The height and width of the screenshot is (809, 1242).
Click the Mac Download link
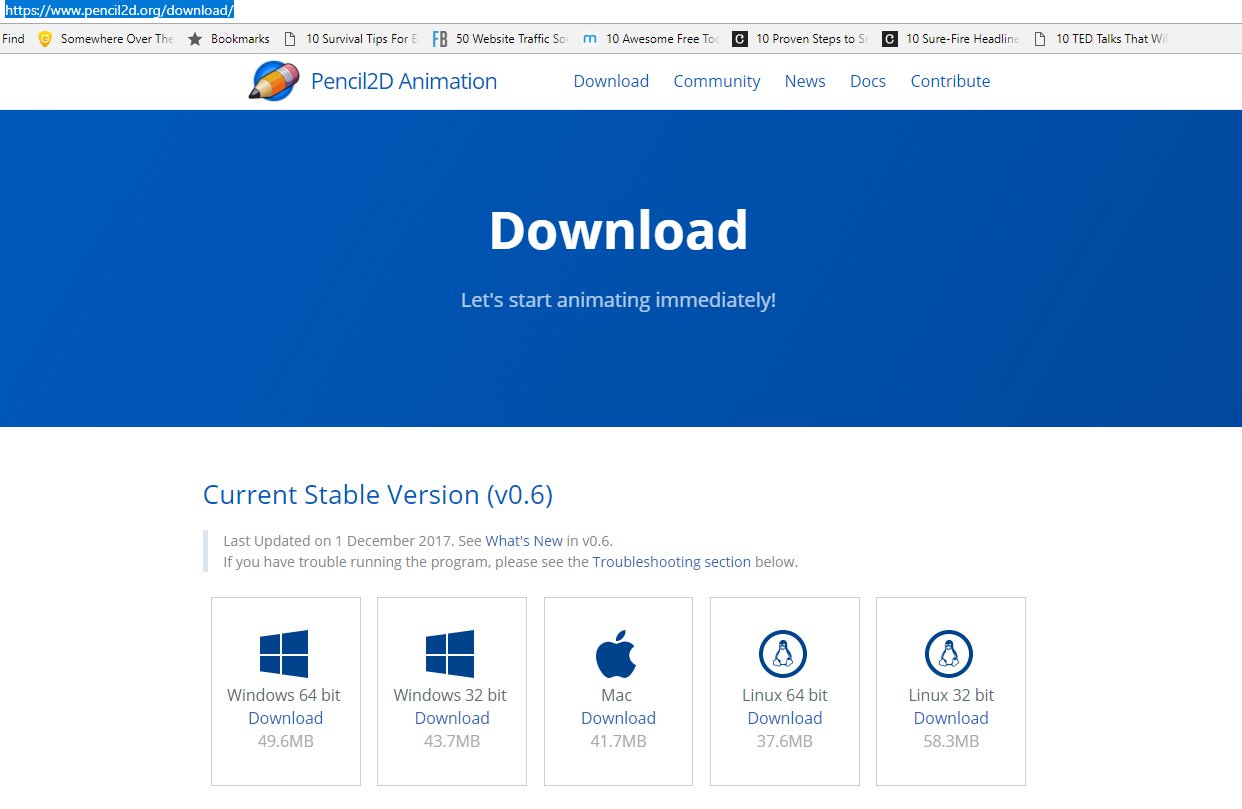point(618,718)
